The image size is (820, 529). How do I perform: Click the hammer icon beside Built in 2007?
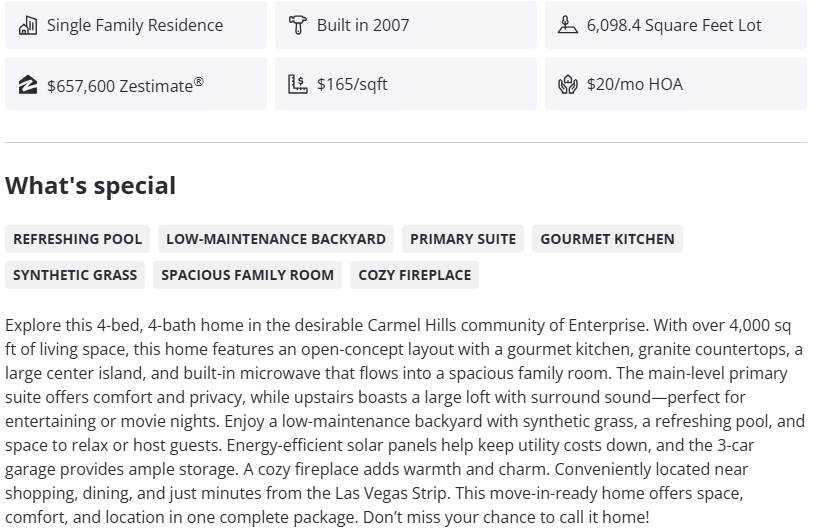click(x=298, y=25)
